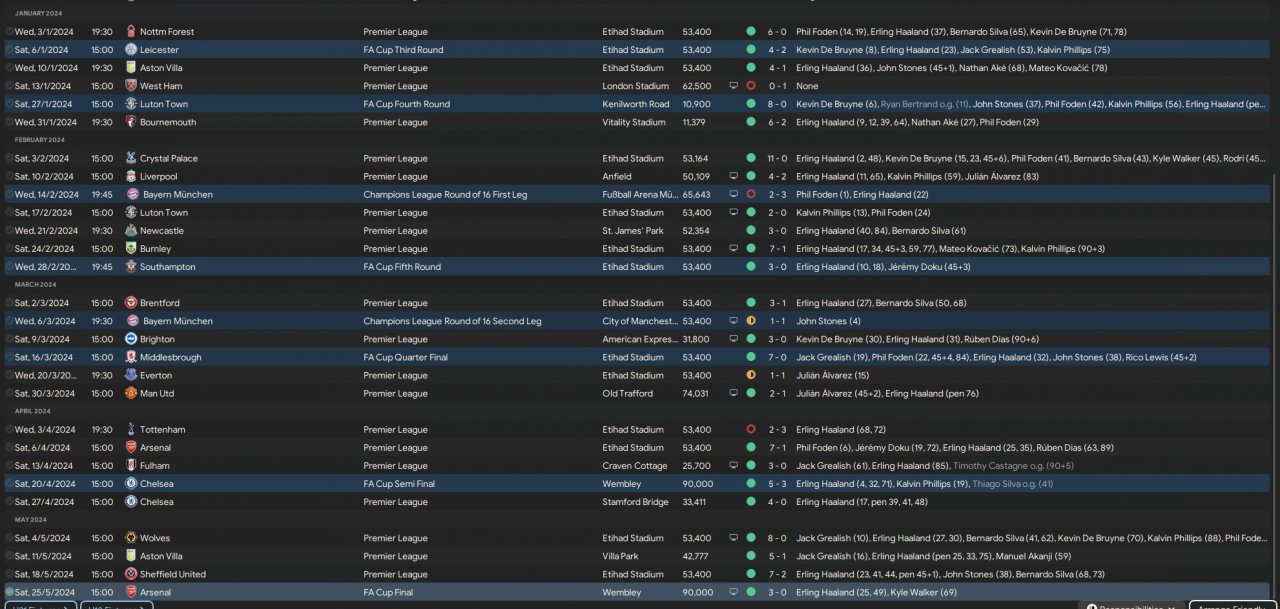
Task: Select the row marker beside Sat, 25/5/2024
Action: pyautogui.click(x=9, y=592)
